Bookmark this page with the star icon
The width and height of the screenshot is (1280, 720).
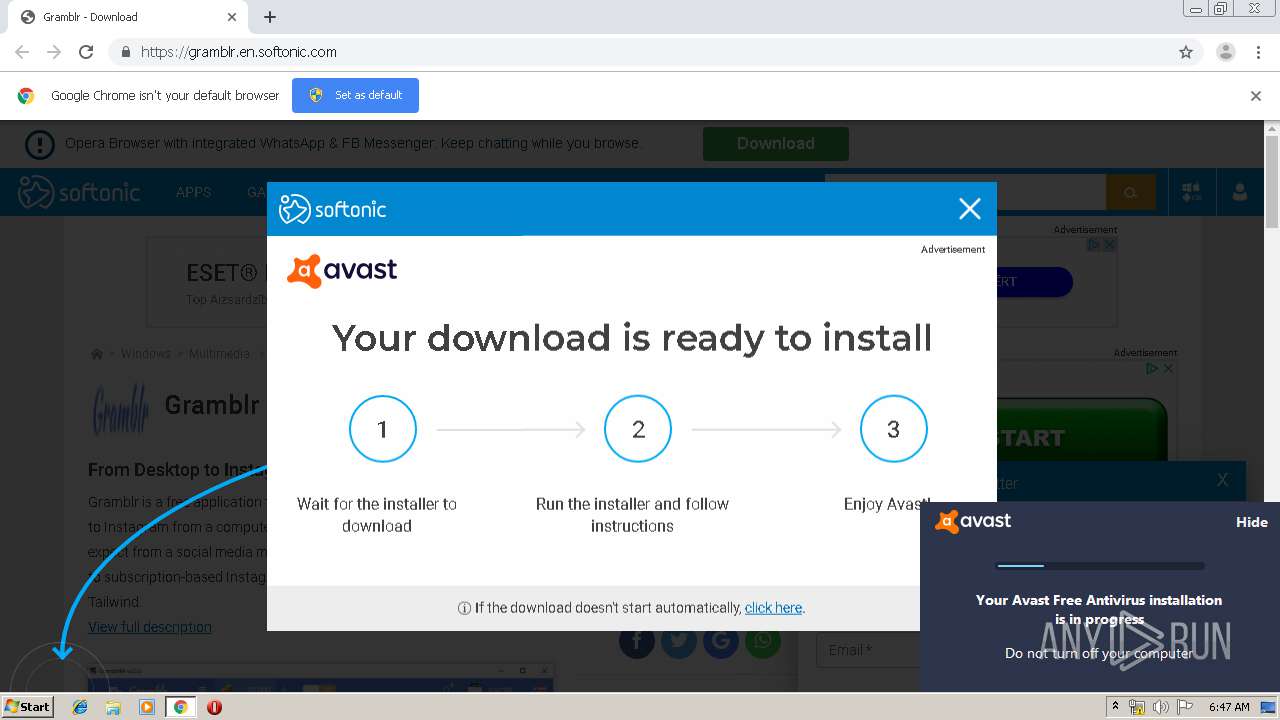(1186, 52)
